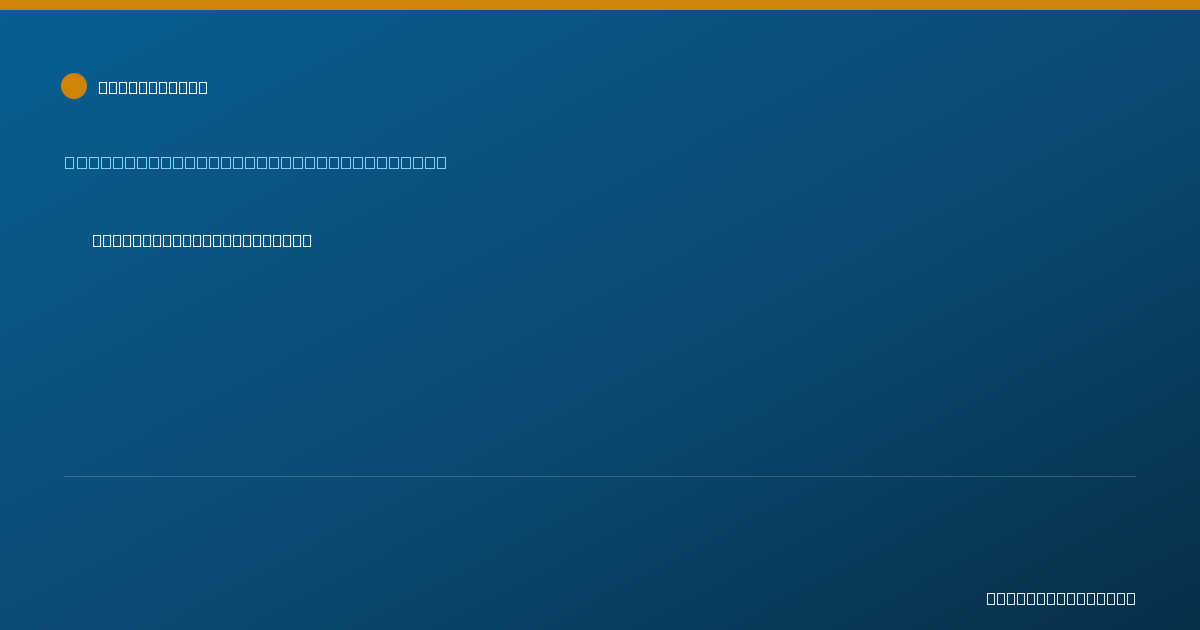This screenshot has height=630, width=1200.
Task: Select the indented white subtitle text line
Action: [x=202, y=240]
